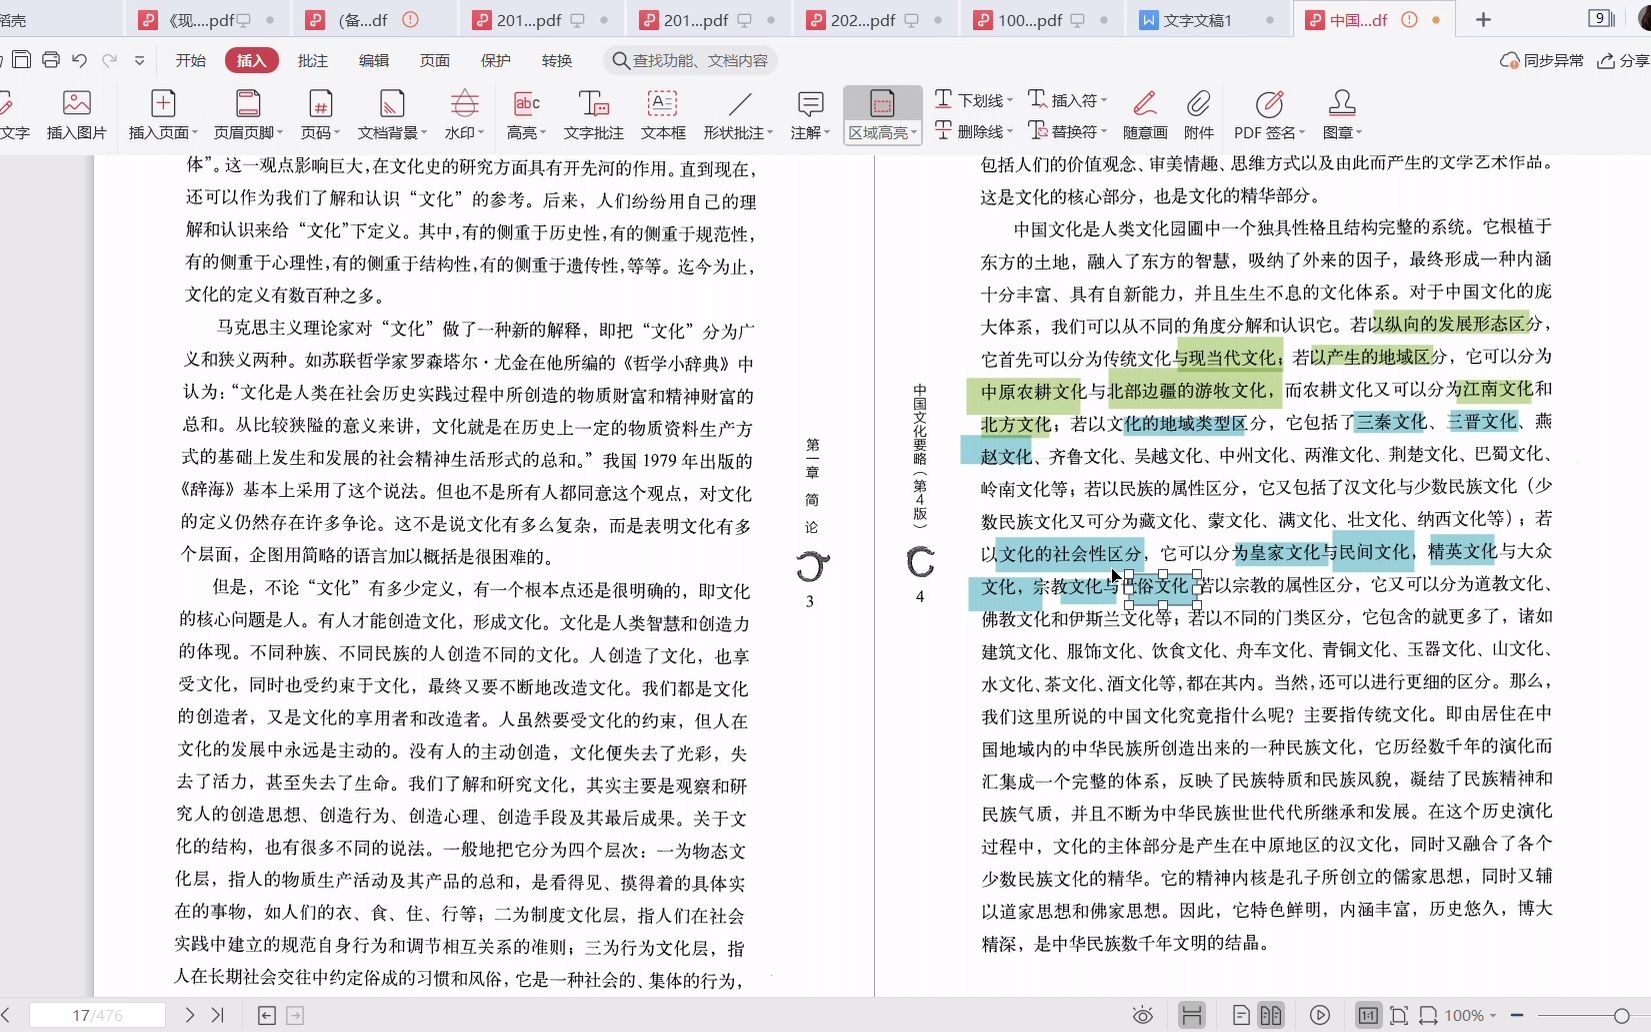Open the Document Background (文档背景) dropdown arrow

(424, 133)
